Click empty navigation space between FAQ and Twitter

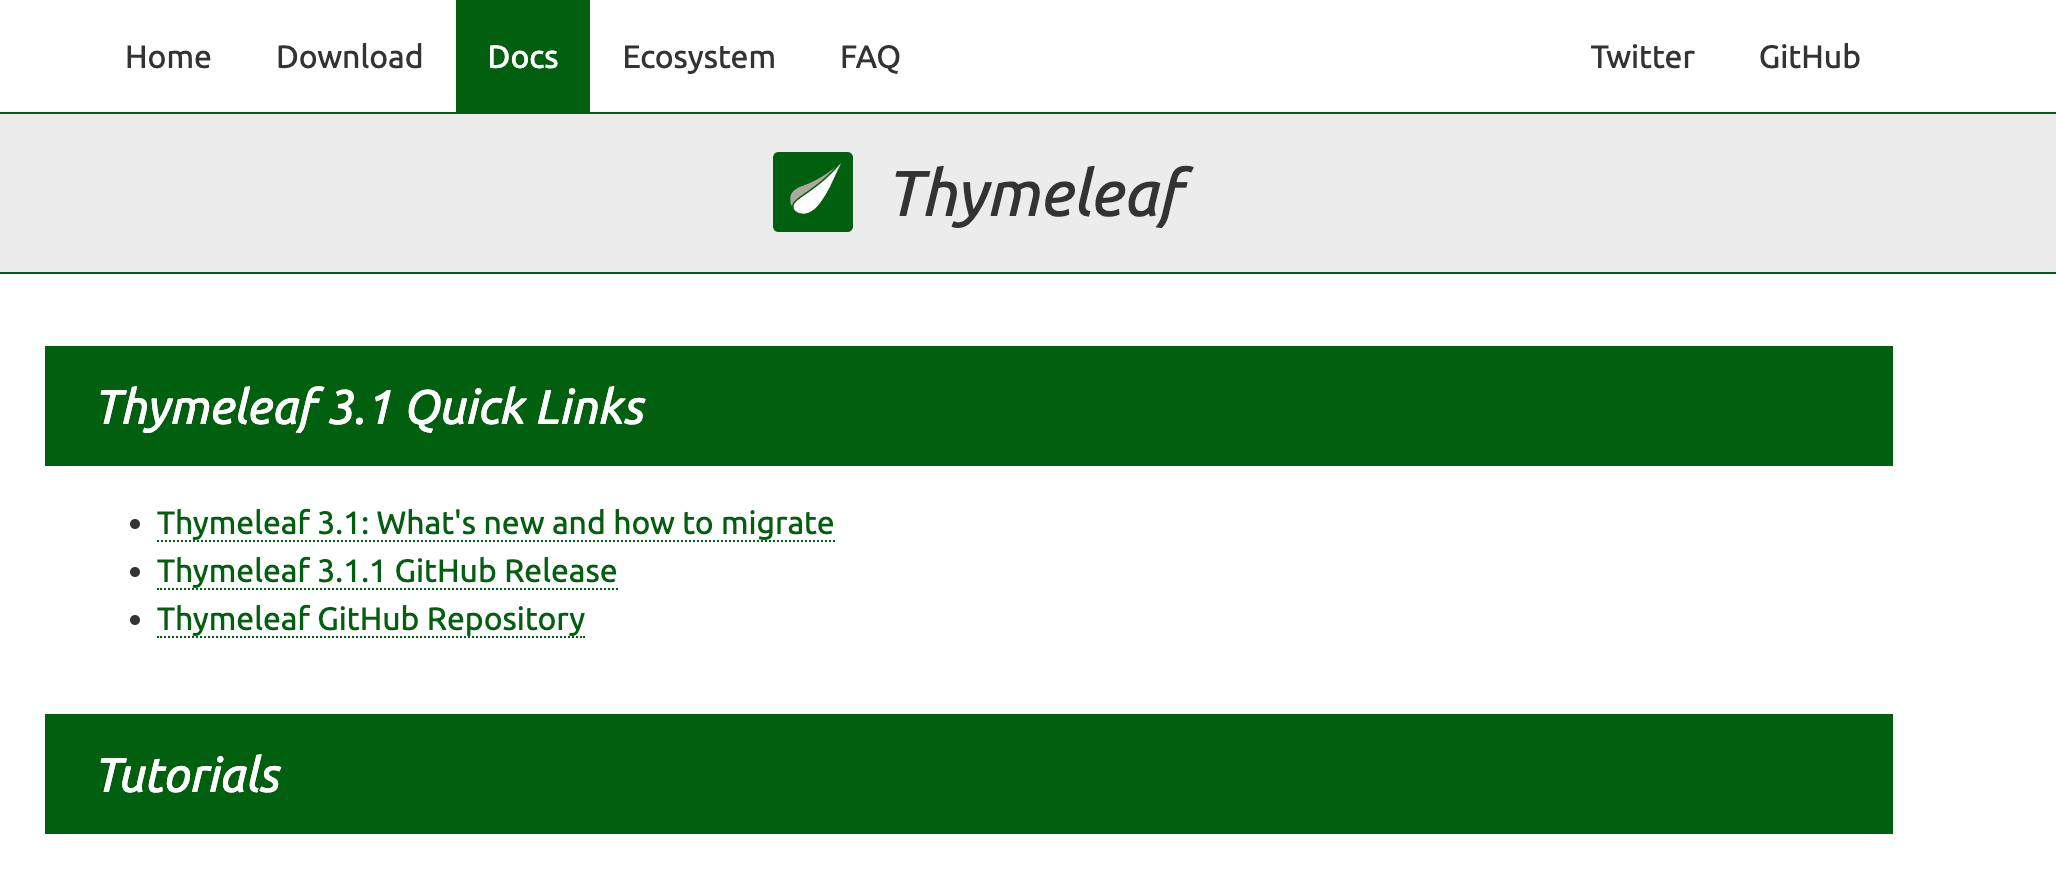coord(1245,57)
